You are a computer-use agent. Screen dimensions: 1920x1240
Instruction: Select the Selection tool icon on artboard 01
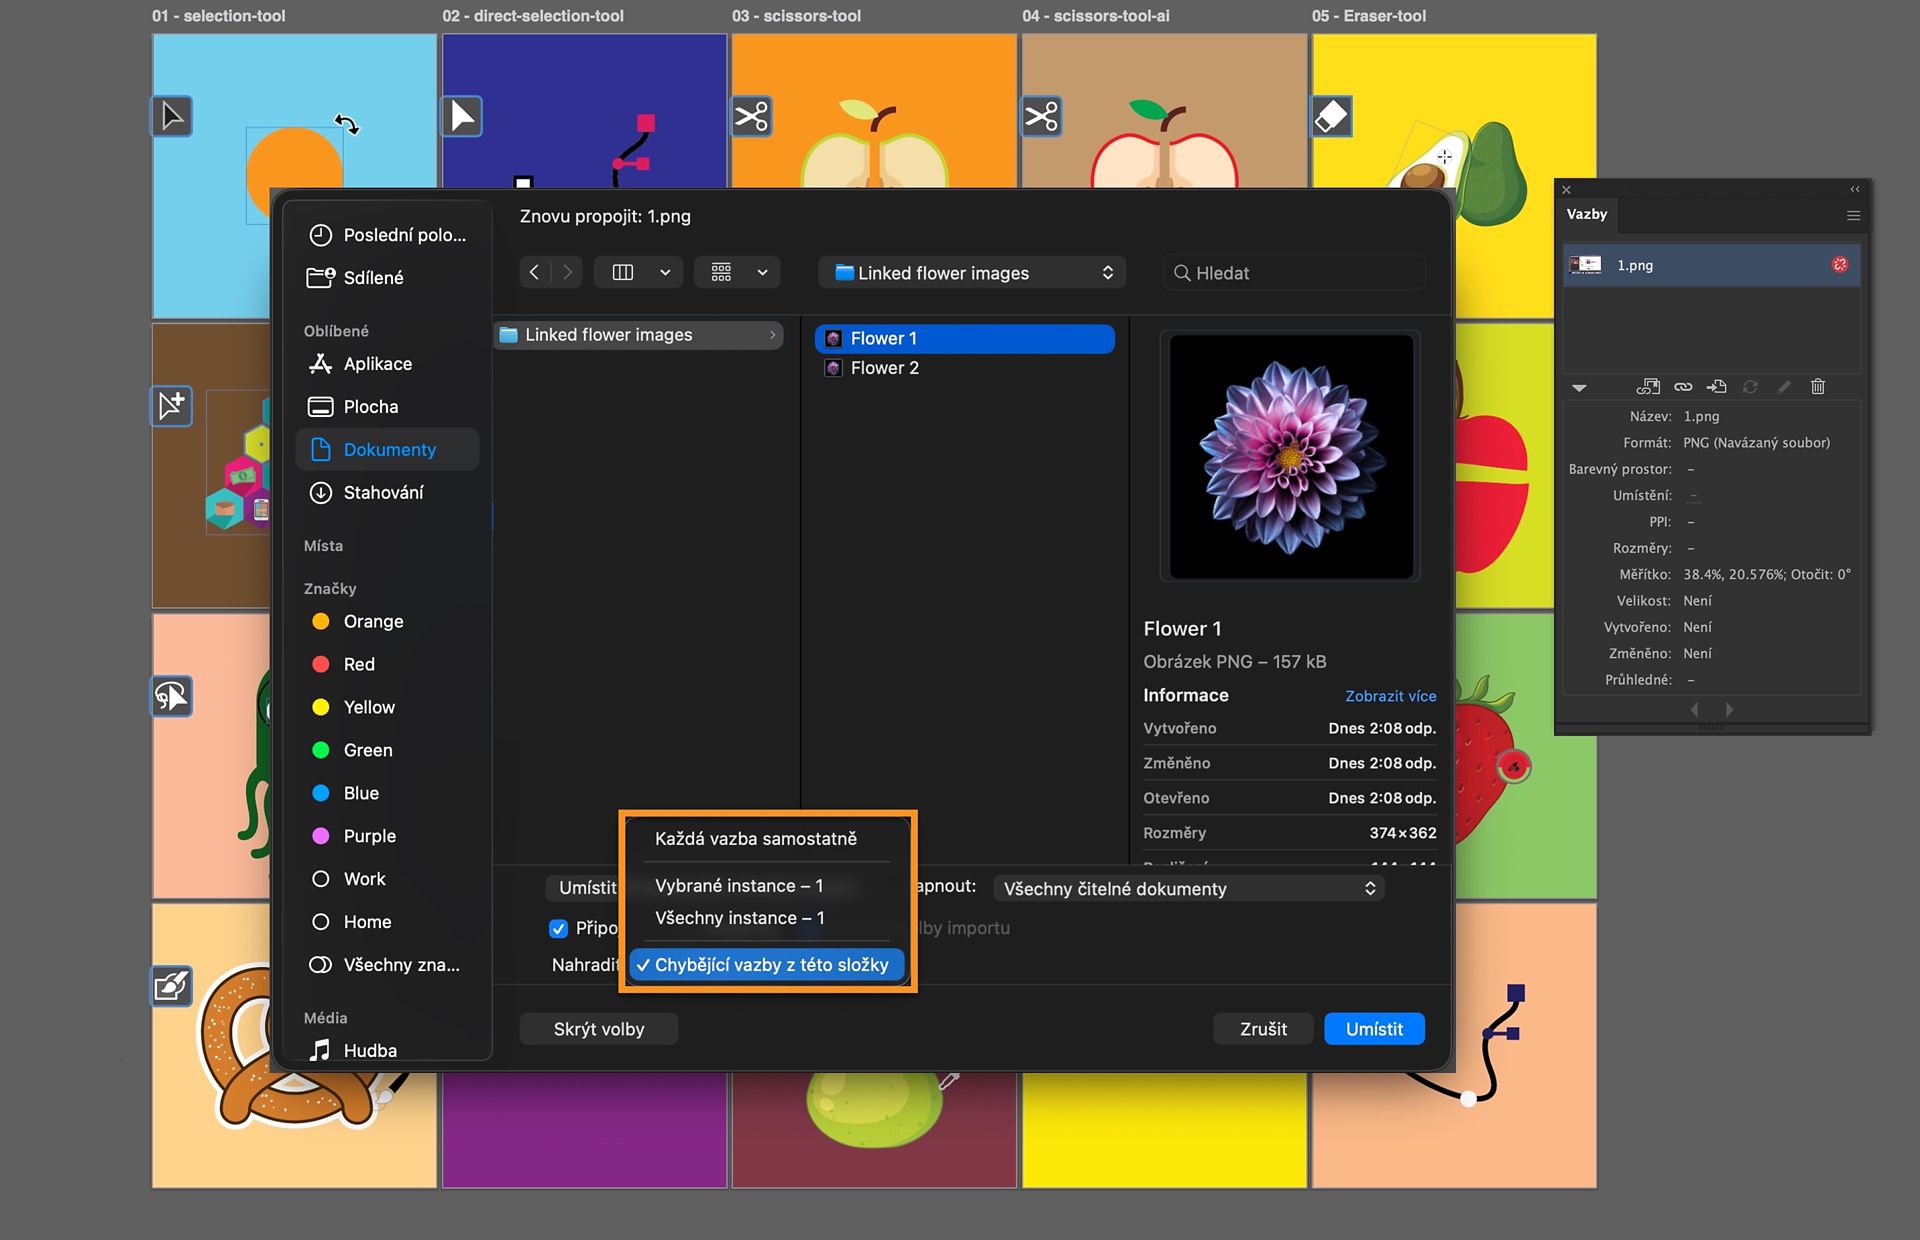(172, 116)
